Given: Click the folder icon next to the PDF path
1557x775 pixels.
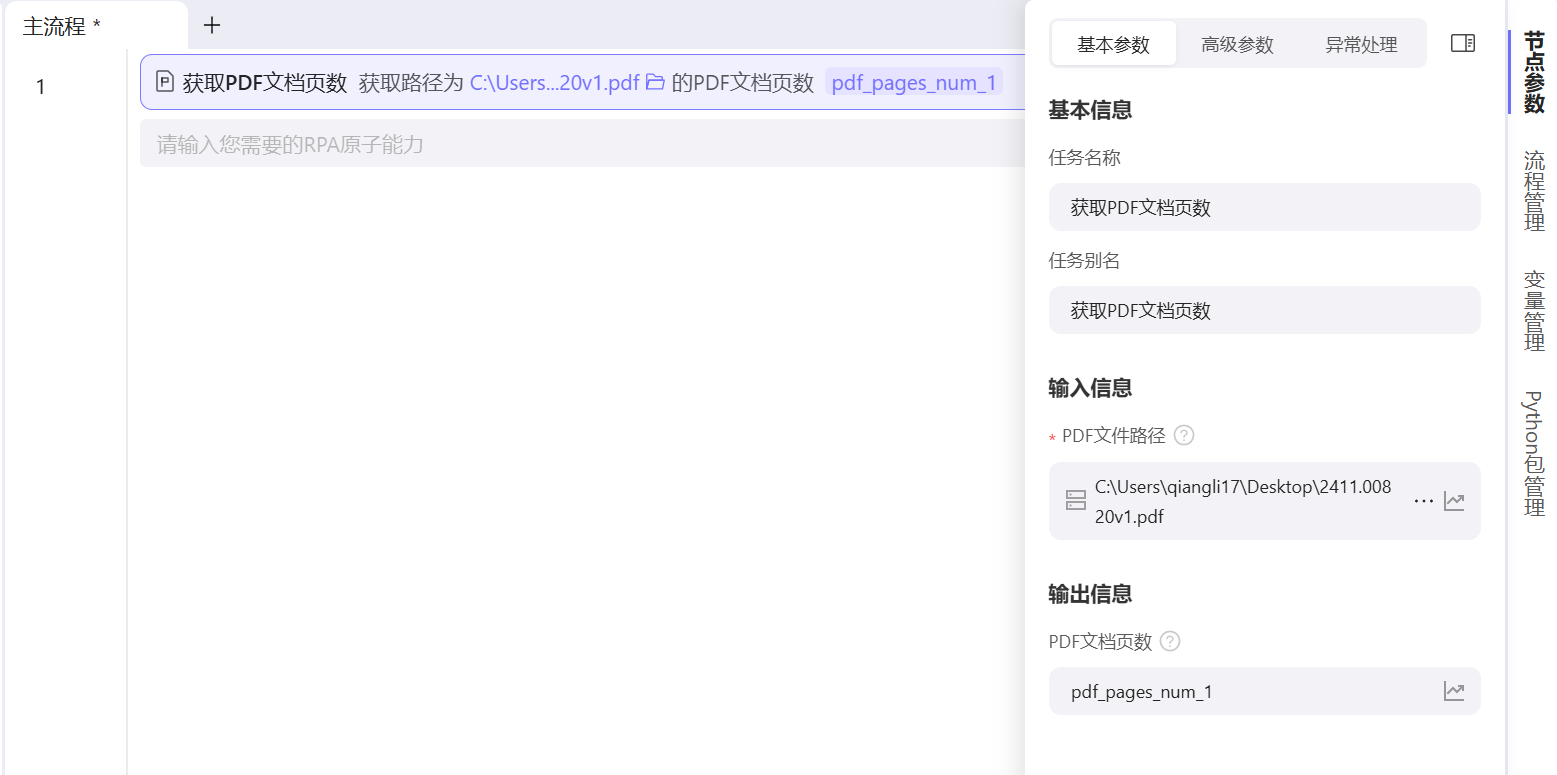Looking at the screenshot, I should (655, 83).
